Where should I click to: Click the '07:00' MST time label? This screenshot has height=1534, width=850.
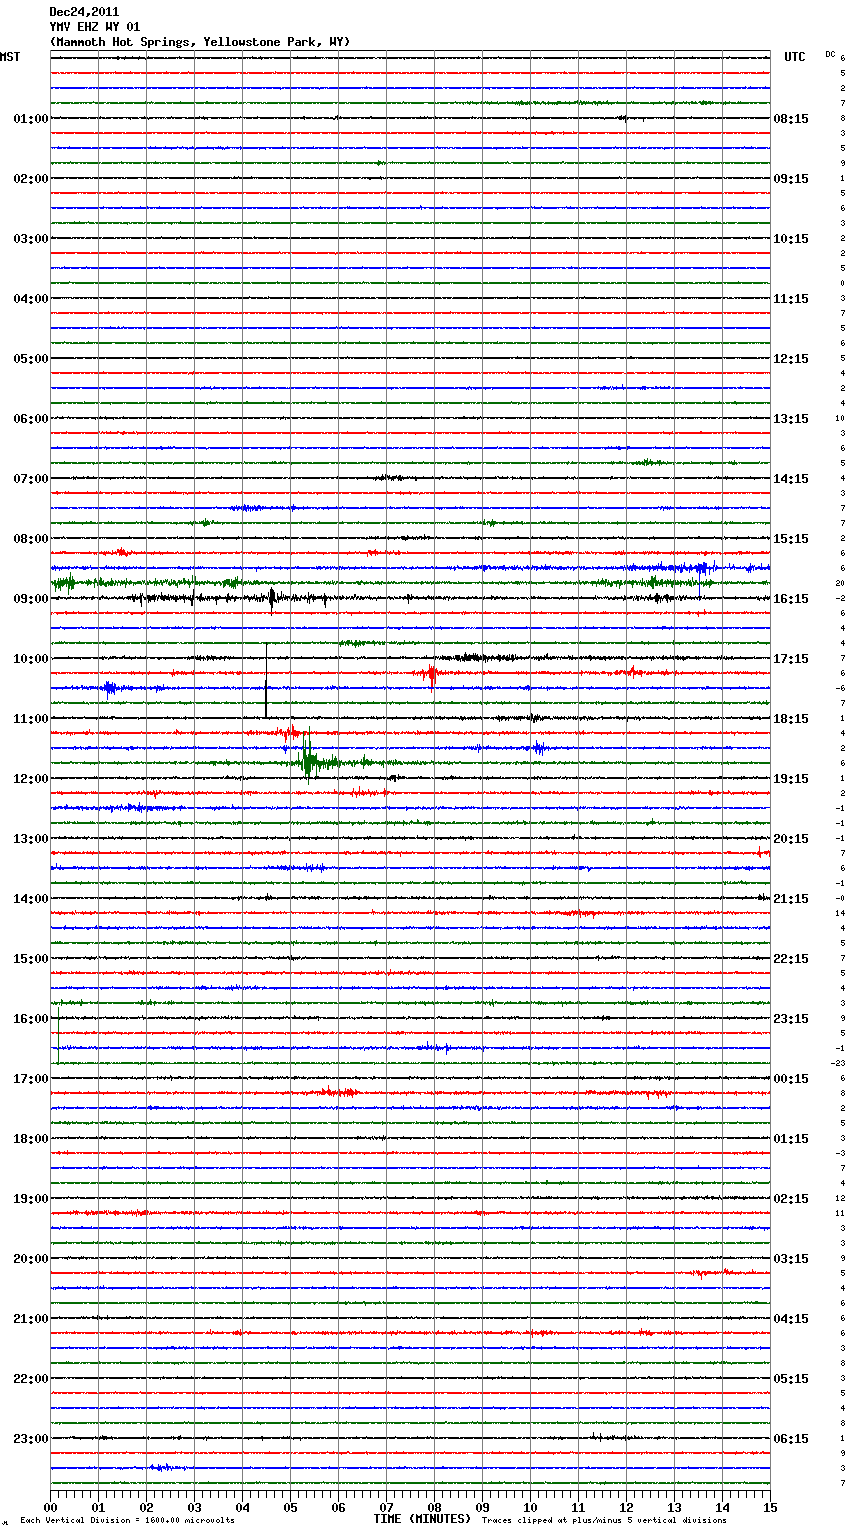pos(31,479)
